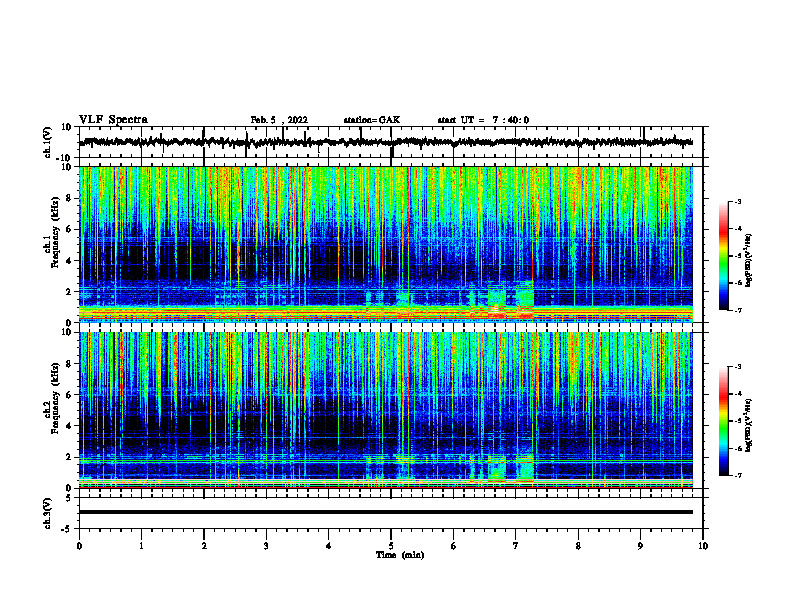The height and width of the screenshot is (612, 792).
Task: Click time-axis tick label 1
Action: tap(141, 546)
